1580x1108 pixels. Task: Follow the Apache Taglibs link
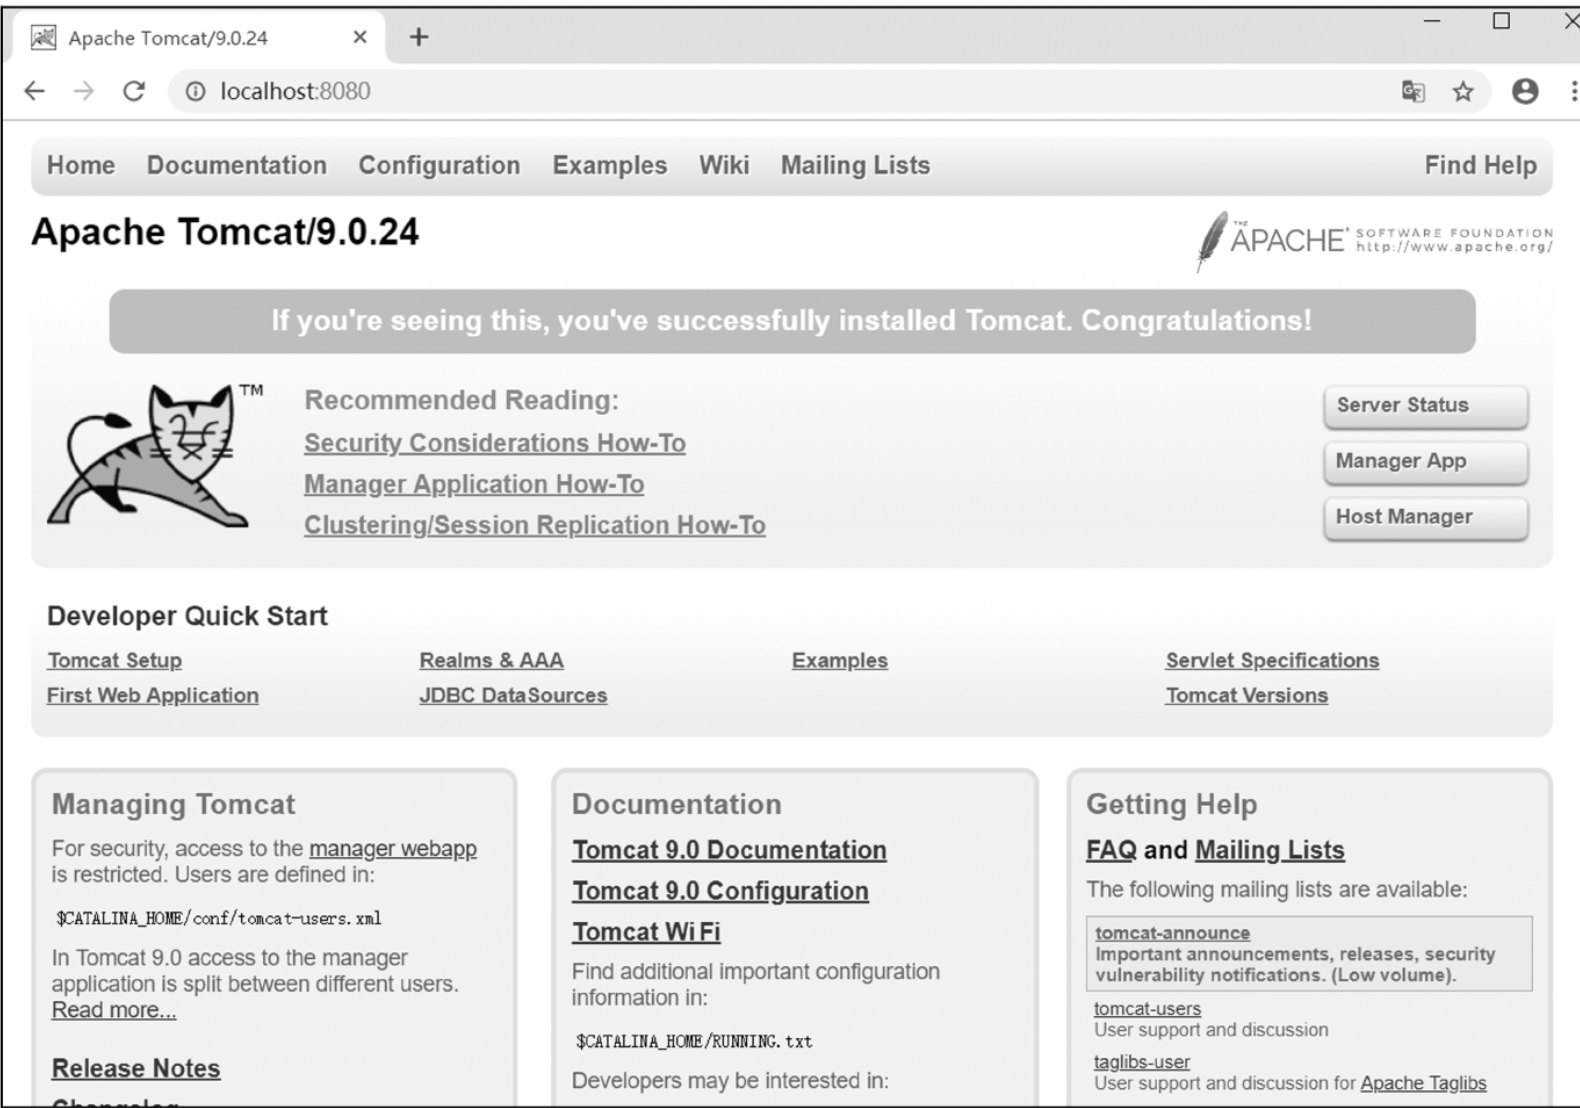click(1423, 1083)
